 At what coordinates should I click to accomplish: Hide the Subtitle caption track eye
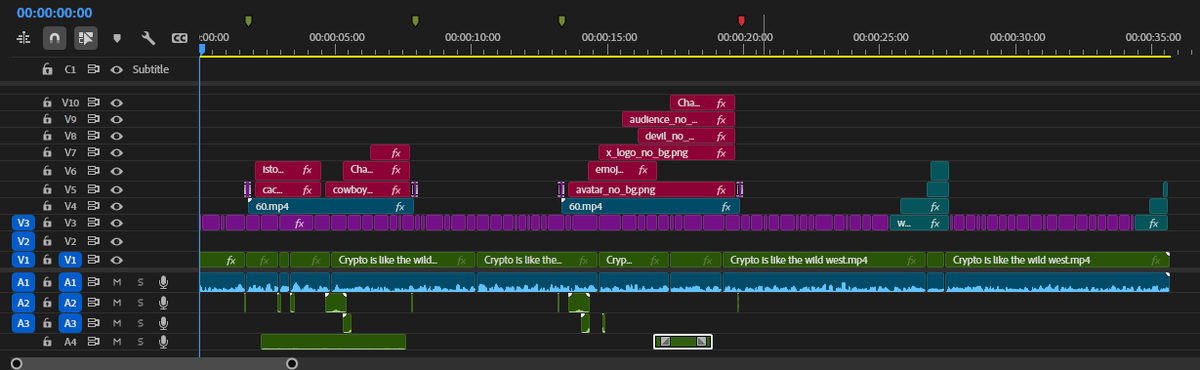[x=117, y=69]
